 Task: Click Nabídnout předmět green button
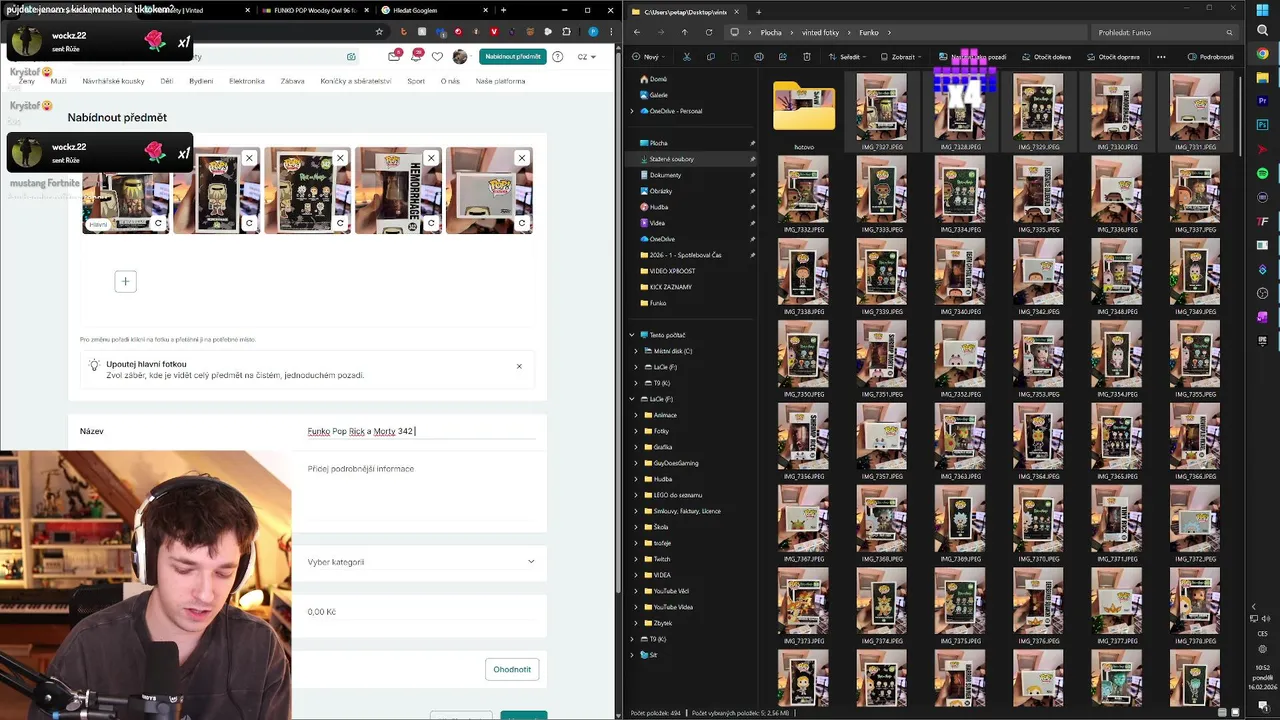513,56
